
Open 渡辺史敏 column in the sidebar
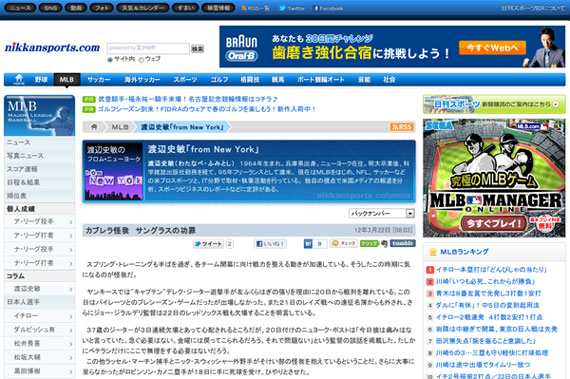pos(40,289)
